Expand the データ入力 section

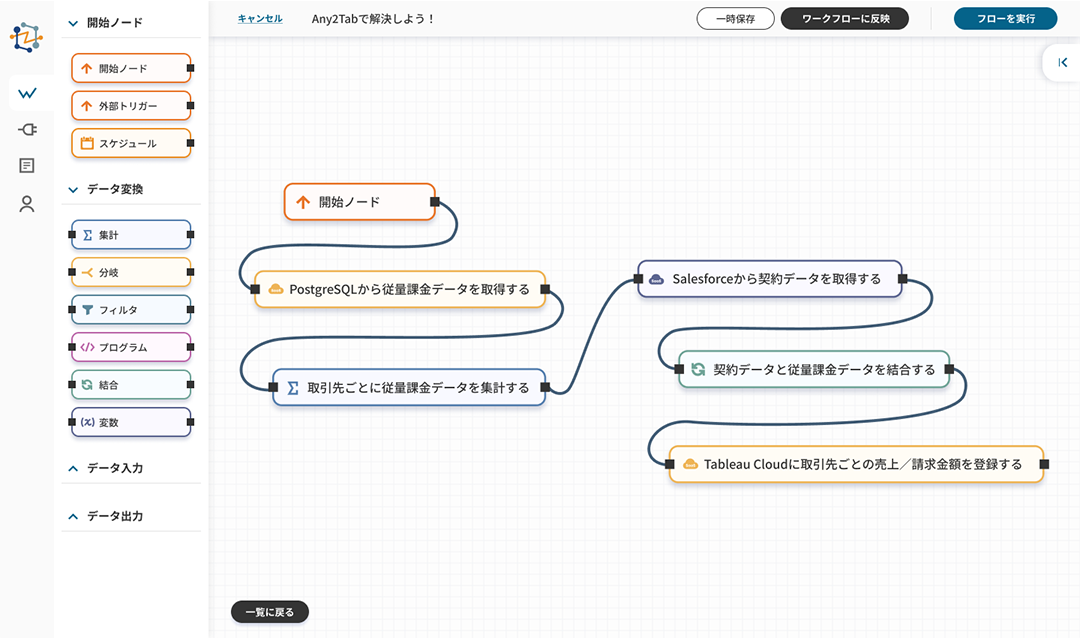(73, 468)
